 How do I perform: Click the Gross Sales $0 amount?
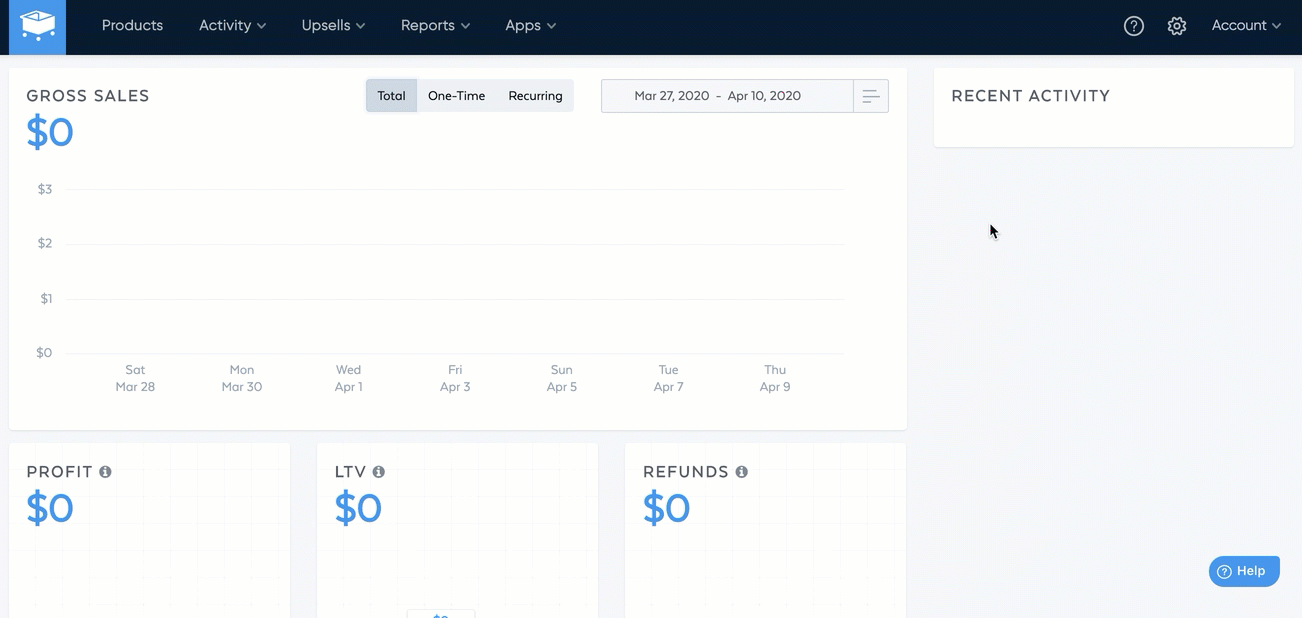(x=50, y=132)
